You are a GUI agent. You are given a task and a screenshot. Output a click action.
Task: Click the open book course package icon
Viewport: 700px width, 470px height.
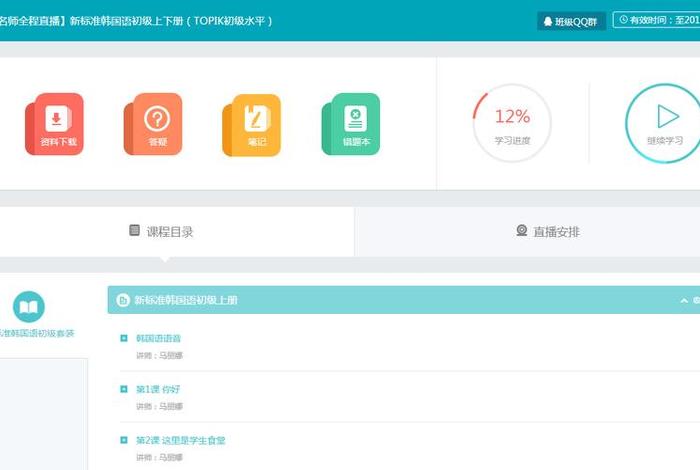point(29,307)
